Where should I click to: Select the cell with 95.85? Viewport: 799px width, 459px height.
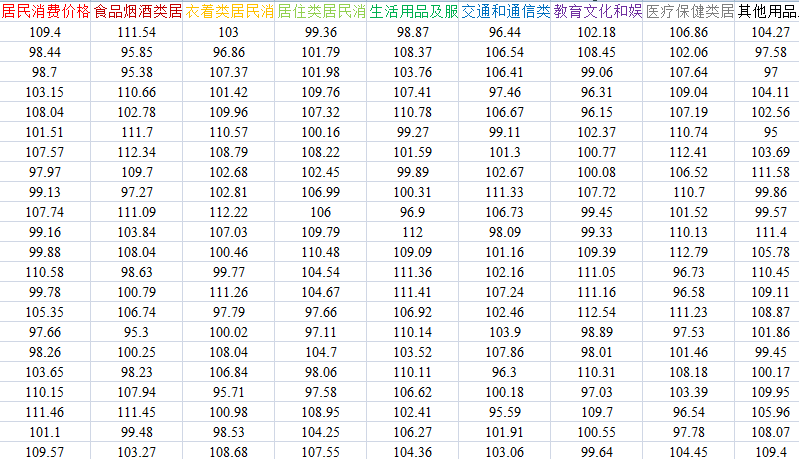pos(137,52)
